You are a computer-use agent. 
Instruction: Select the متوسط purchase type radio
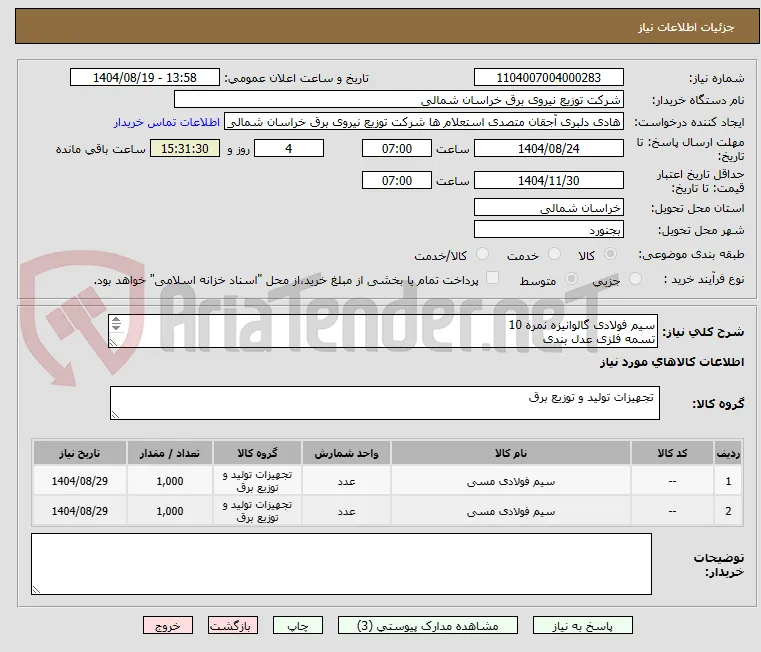click(x=571, y=279)
